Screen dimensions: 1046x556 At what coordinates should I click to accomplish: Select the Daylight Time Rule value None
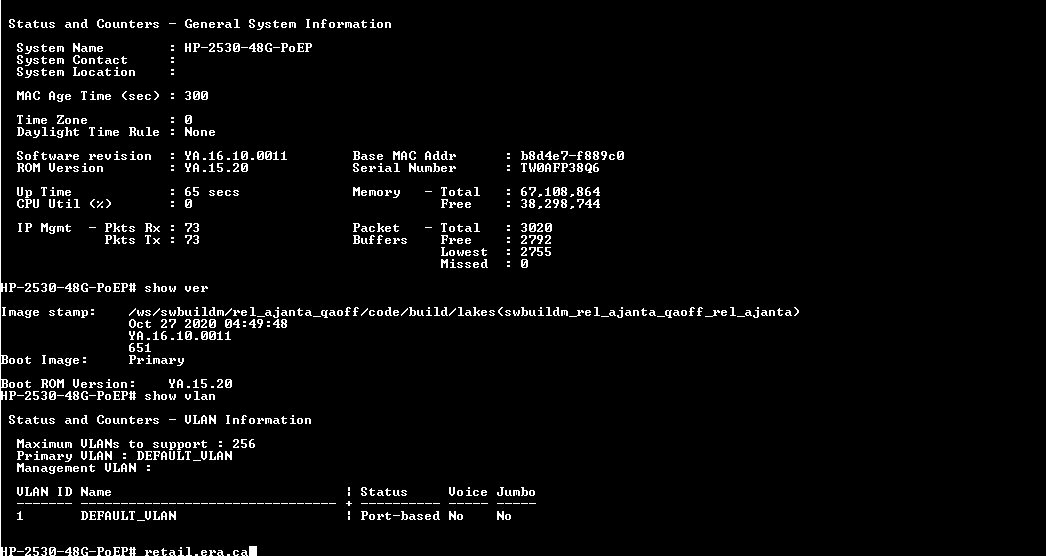[200, 132]
